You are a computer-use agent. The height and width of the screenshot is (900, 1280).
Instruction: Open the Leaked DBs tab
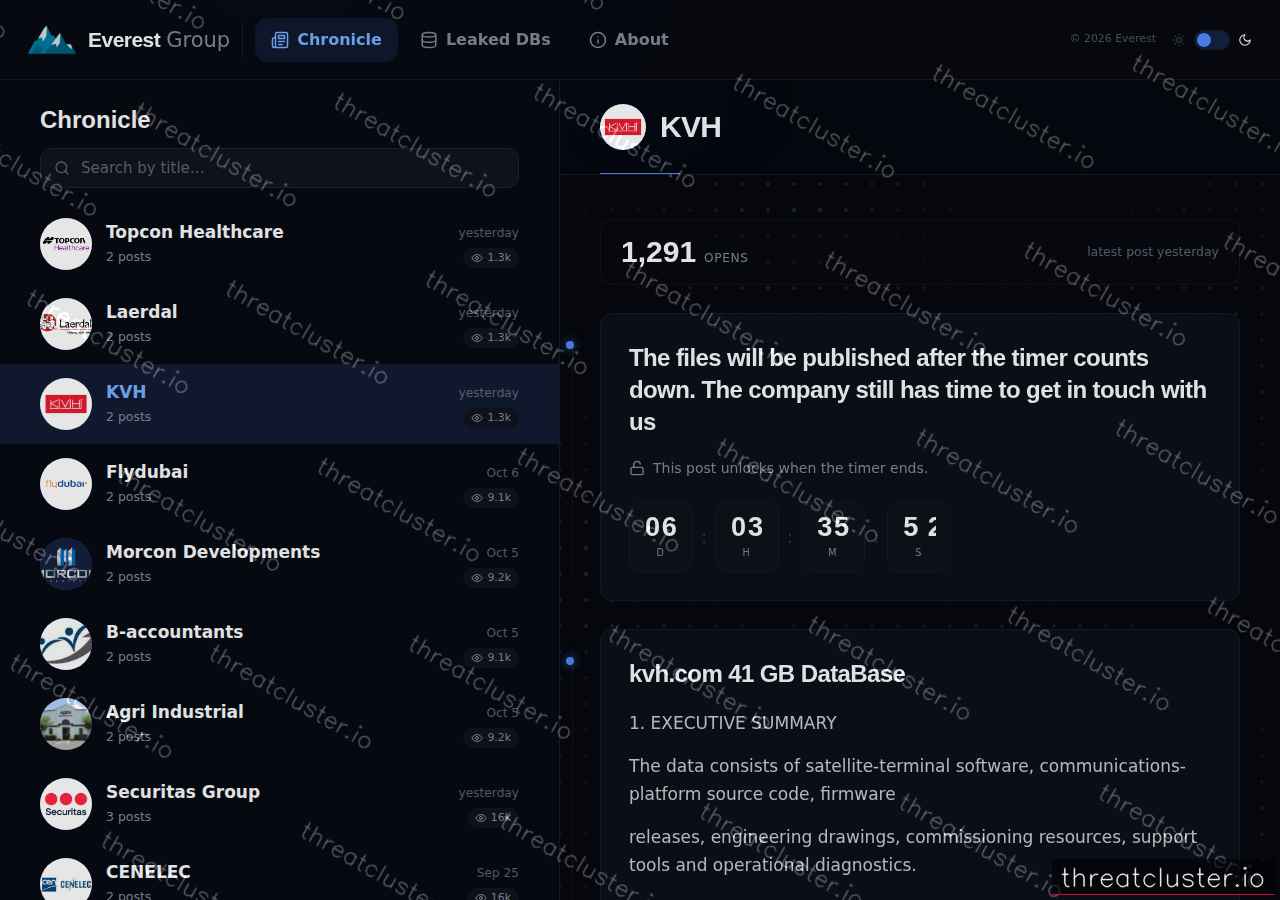[486, 40]
